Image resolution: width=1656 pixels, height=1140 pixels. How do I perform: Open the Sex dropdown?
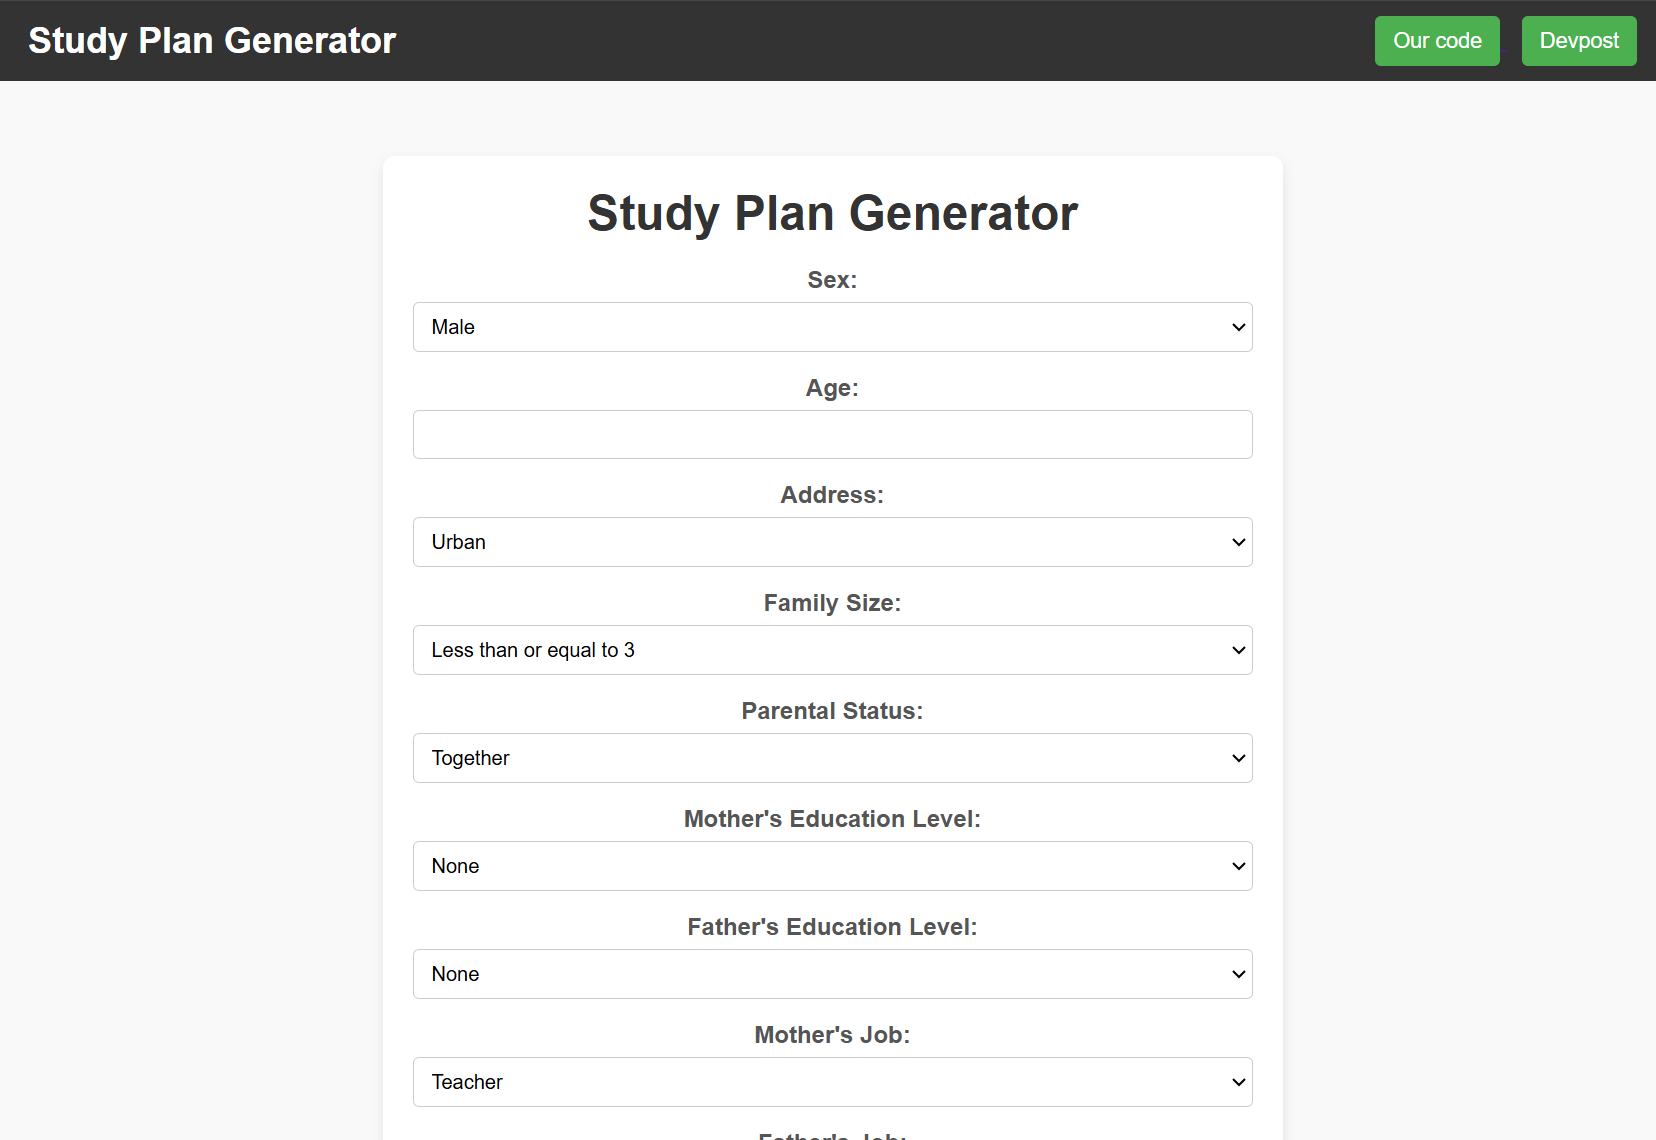point(832,327)
